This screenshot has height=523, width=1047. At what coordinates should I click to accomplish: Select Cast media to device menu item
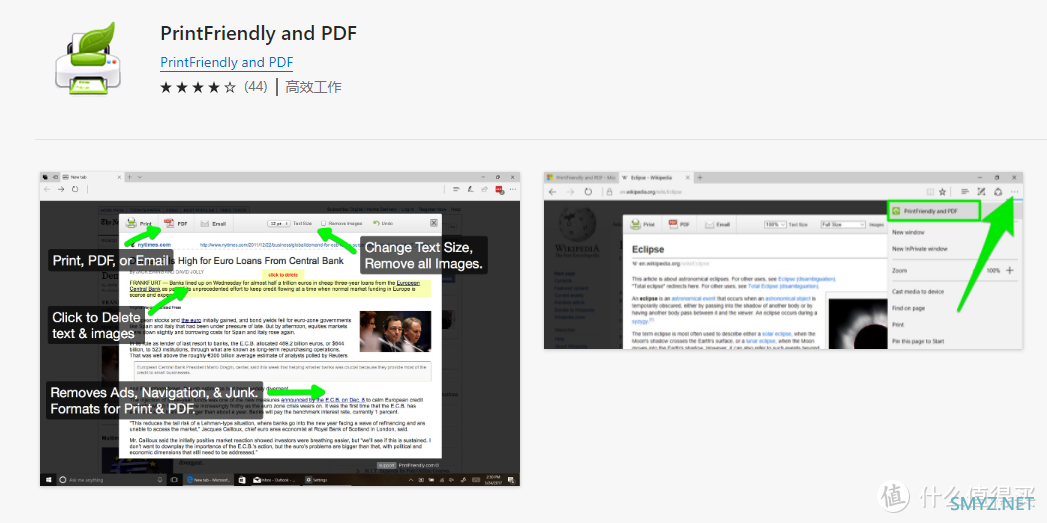918,292
